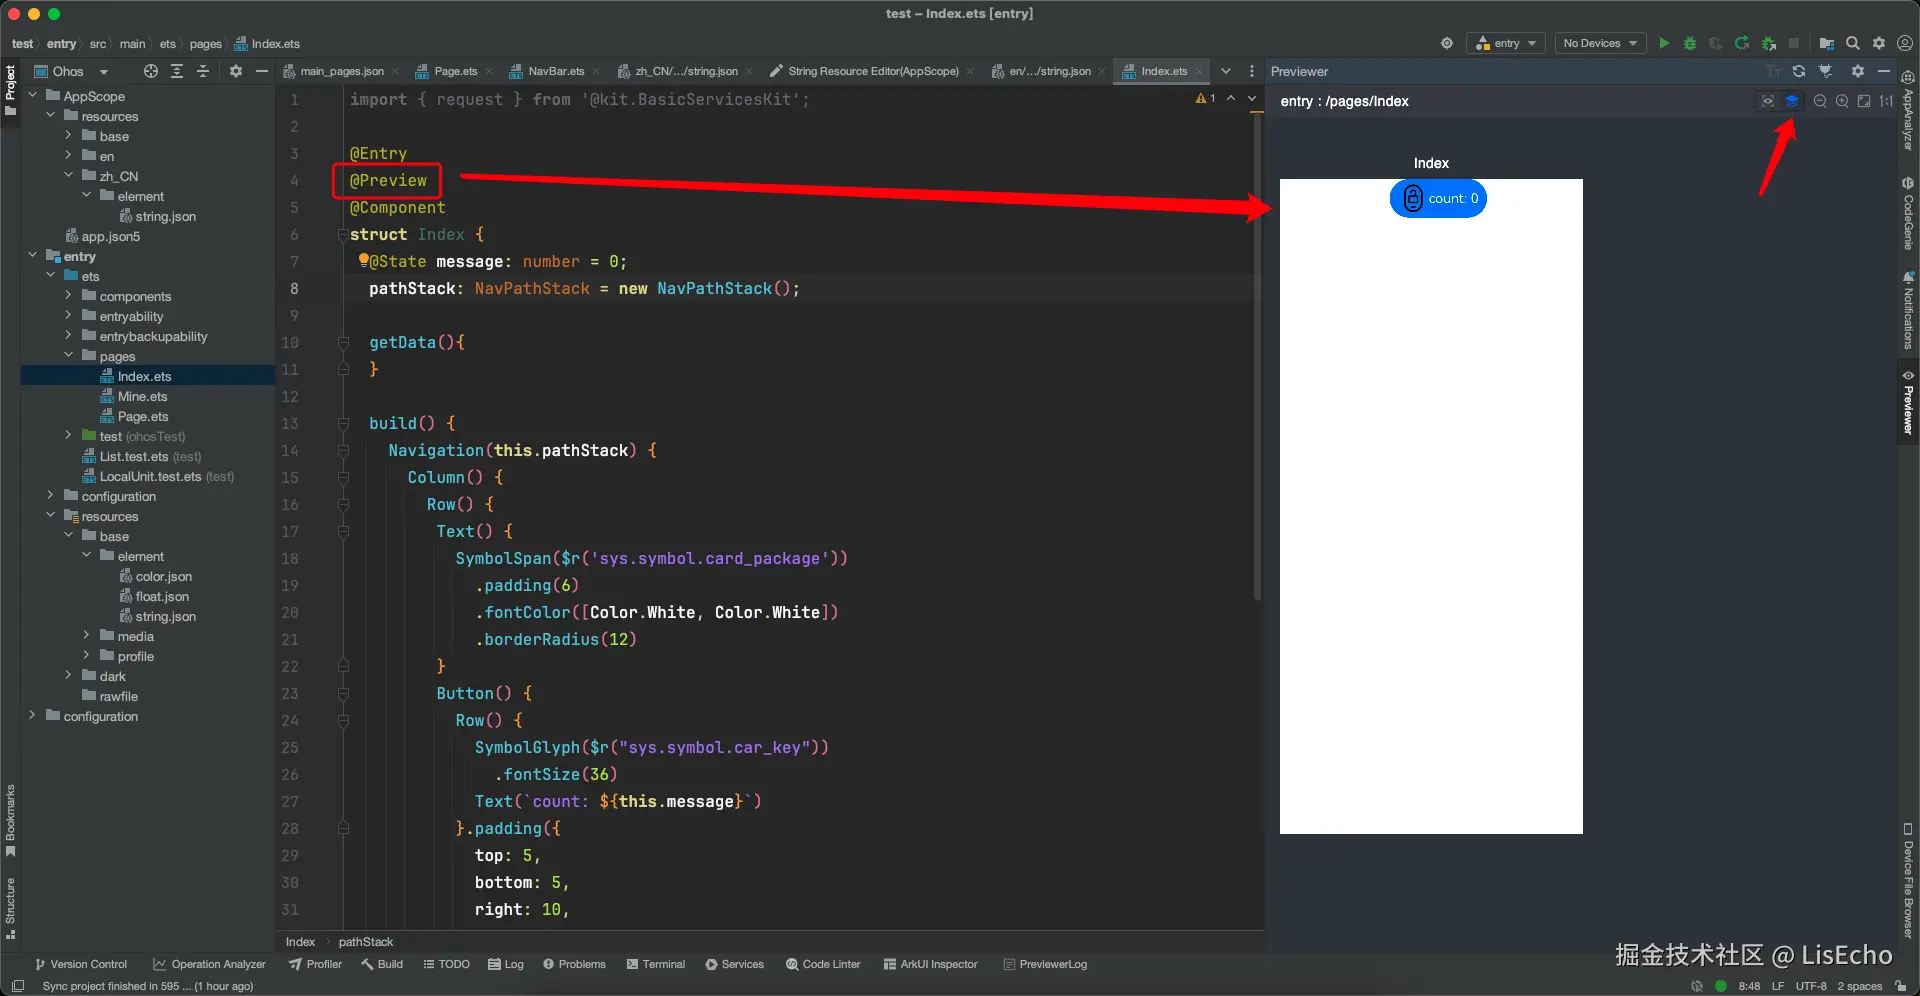1920x996 pixels.
Task: Fit preview to window with the frame icon
Action: [x=1864, y=101]
